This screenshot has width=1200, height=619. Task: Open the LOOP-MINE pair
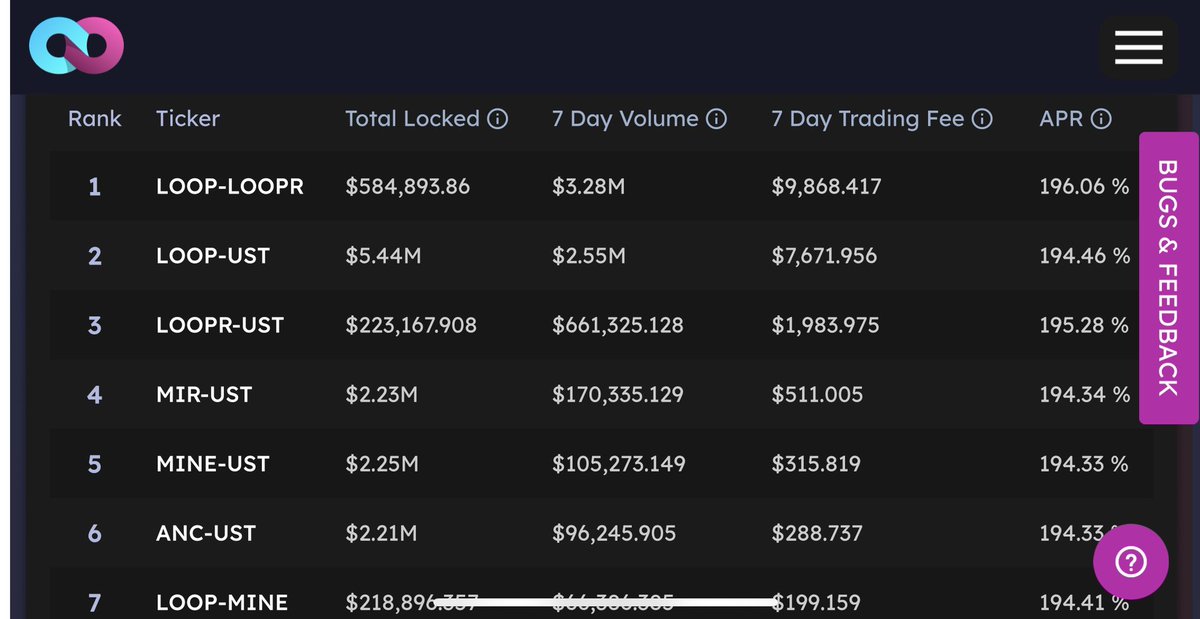(x=222, y=602)
